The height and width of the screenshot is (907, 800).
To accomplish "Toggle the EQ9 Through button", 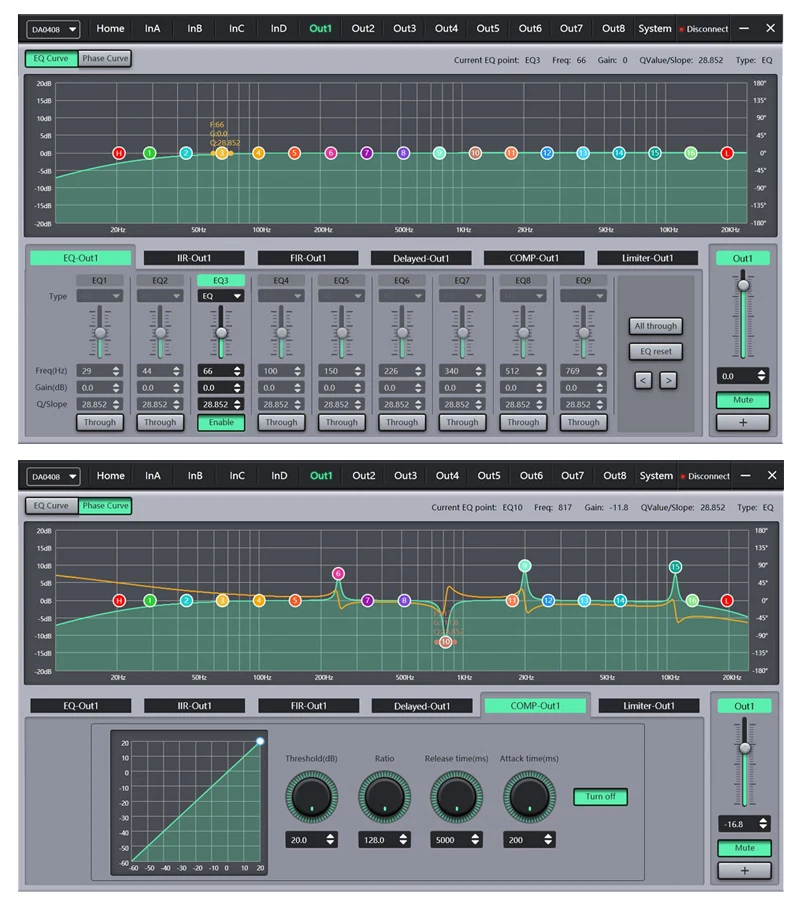I will (583, 423).
